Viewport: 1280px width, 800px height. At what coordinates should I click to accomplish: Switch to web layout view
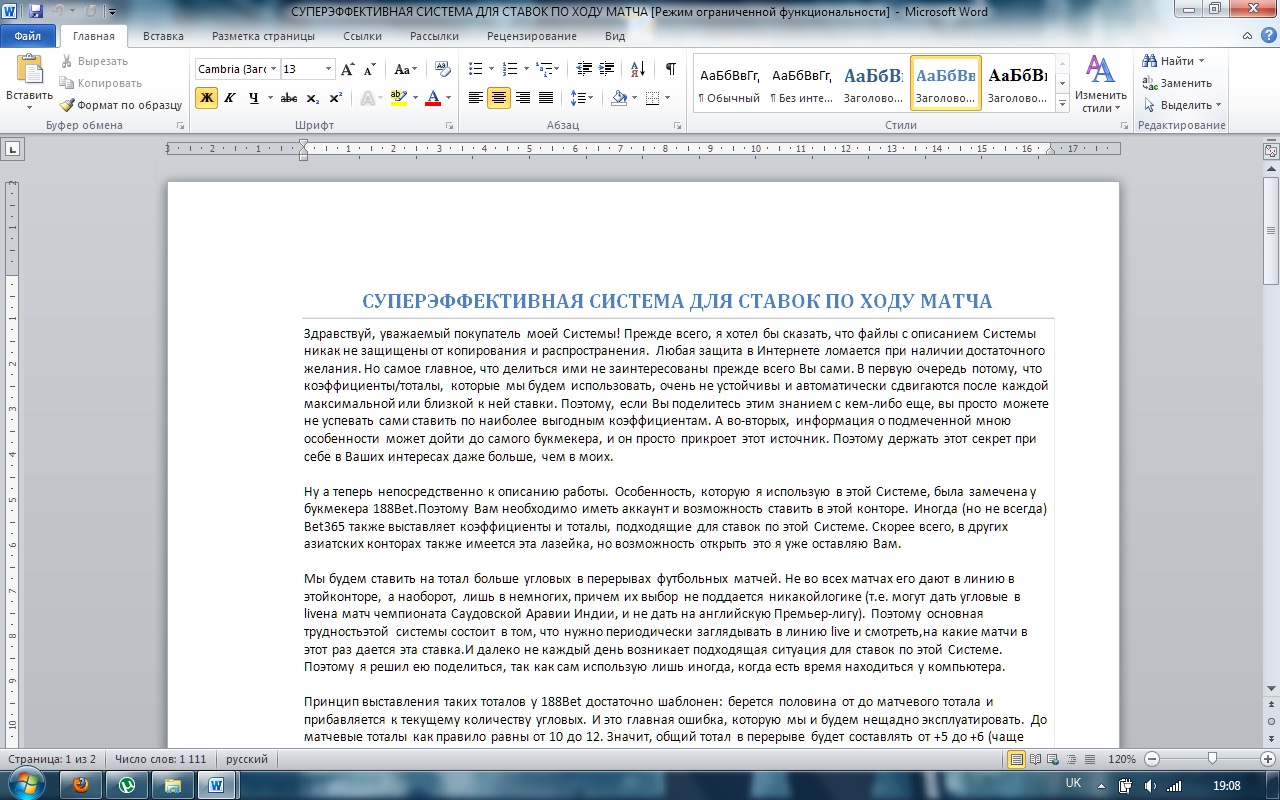[x=1051, y=759]
